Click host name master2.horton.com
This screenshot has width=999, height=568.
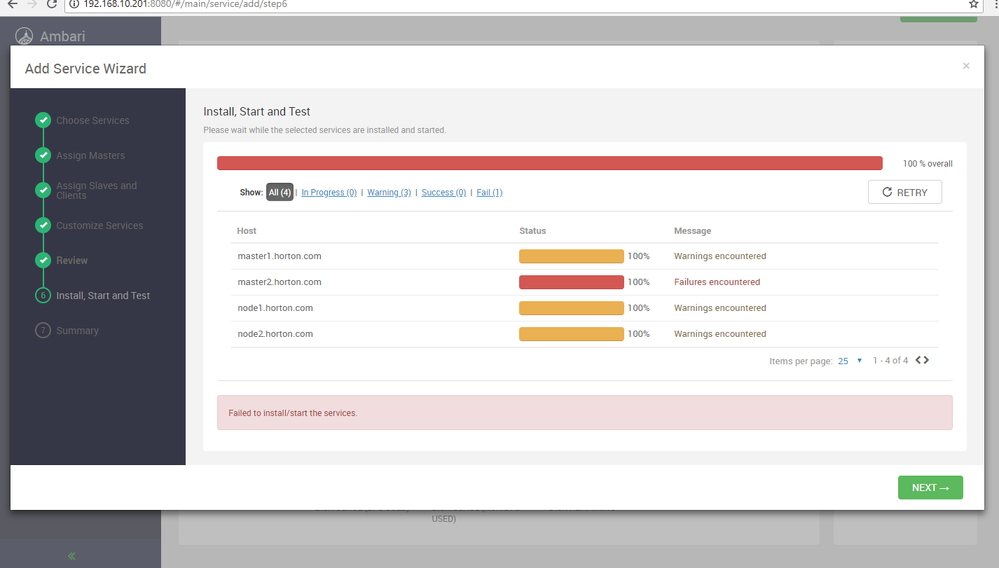click(x=279, y=282)
